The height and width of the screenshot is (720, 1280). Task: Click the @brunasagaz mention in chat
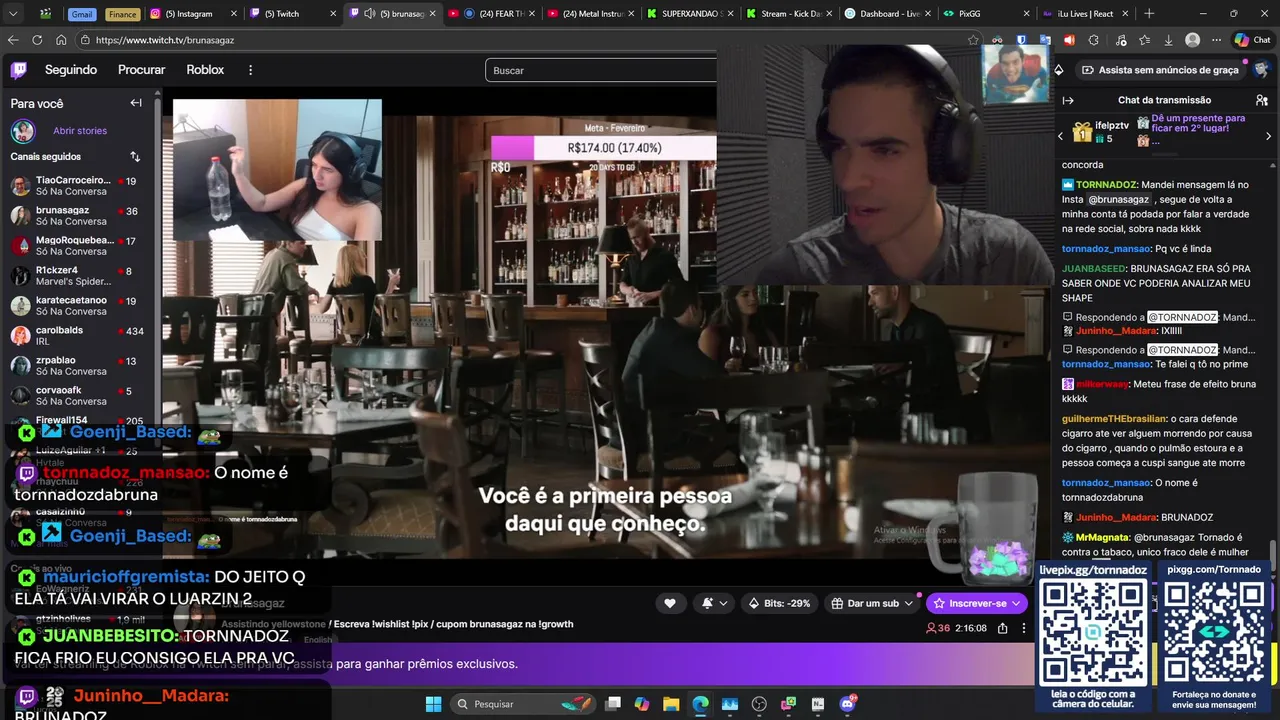[1118, 199]
